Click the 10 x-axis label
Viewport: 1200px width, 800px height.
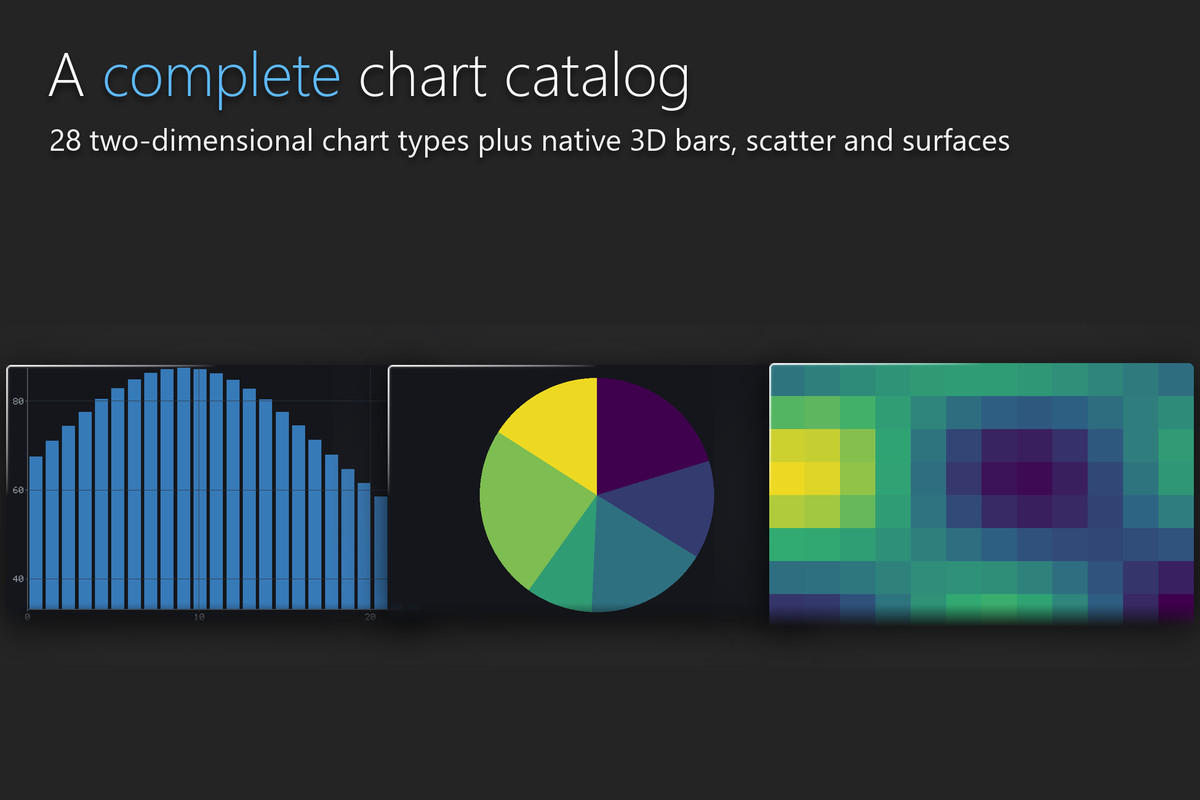point(199,618)
